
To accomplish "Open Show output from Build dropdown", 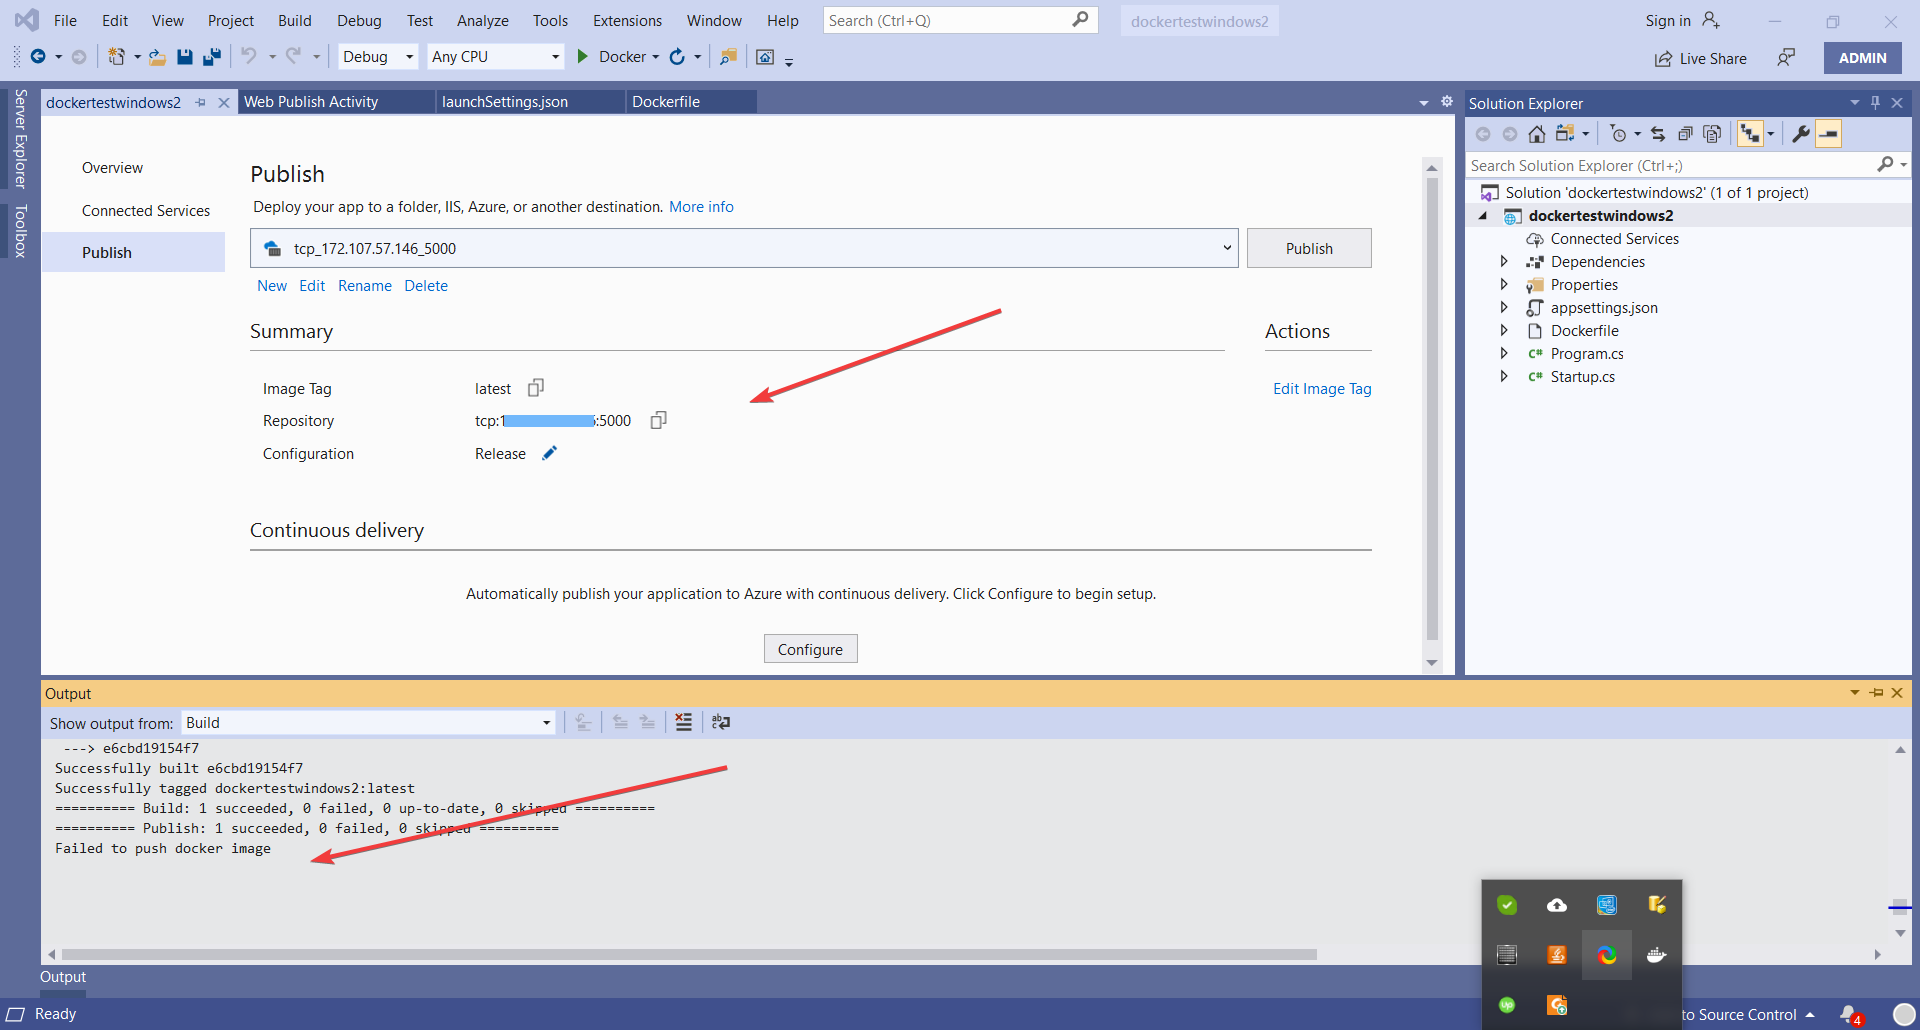I will click(367, 722).
